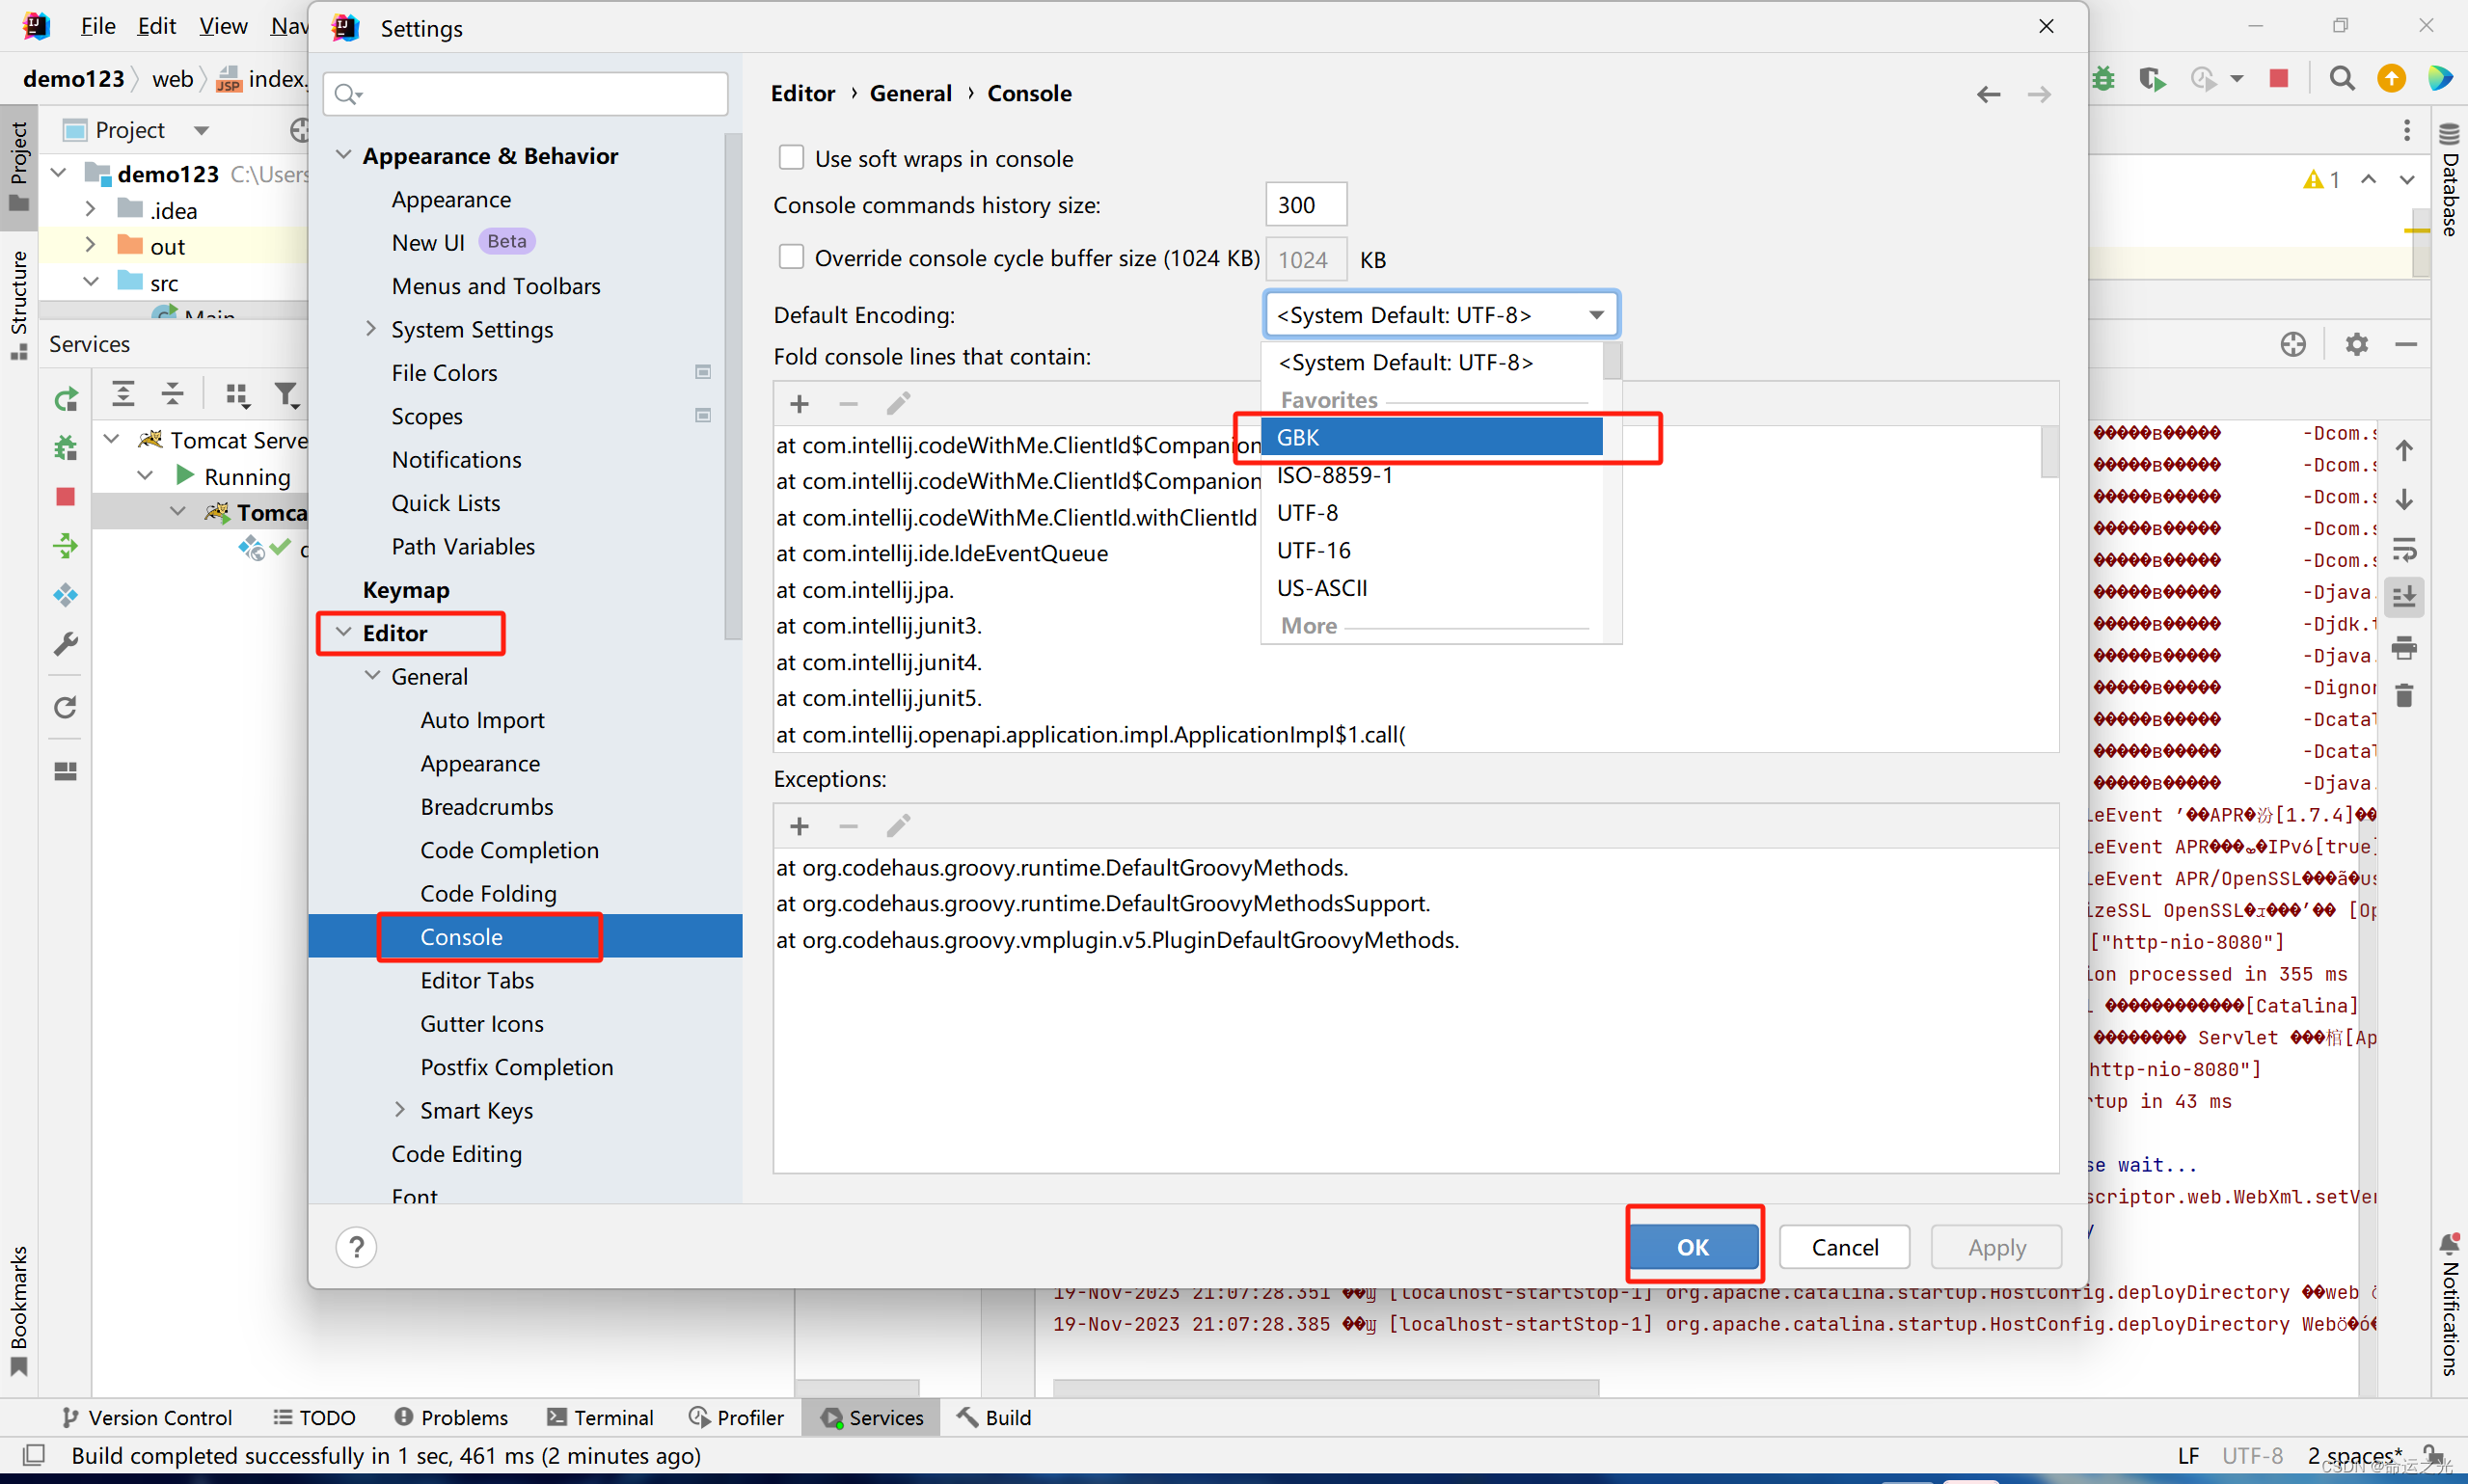Image resolution: width=2468 pixels, height=1484 pixels.
Task: Click OK to apply settings
Action: [x=1691, y=1246]
